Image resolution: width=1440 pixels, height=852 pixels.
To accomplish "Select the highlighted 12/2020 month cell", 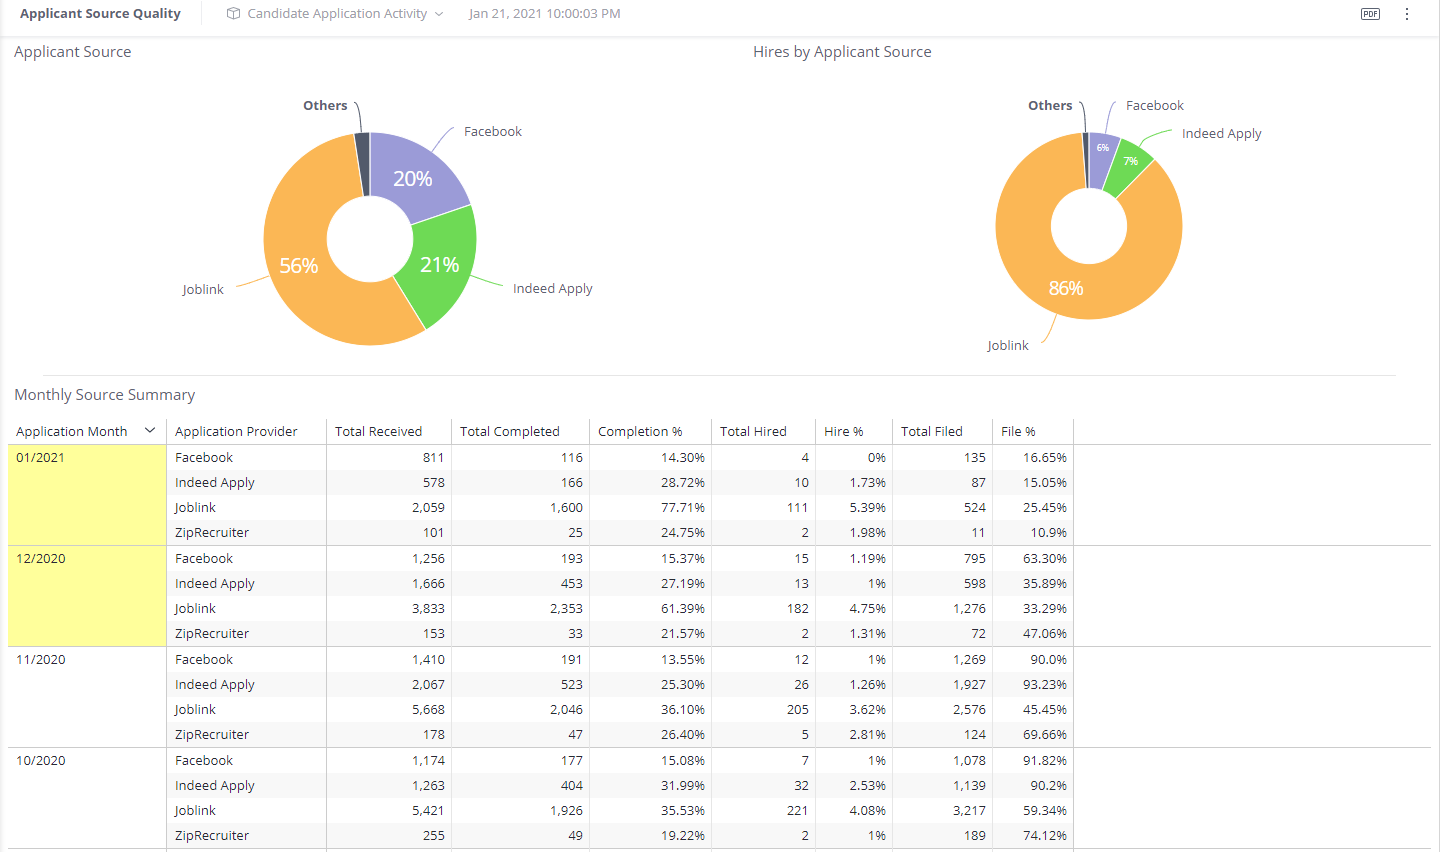I will tap(40, 558).
